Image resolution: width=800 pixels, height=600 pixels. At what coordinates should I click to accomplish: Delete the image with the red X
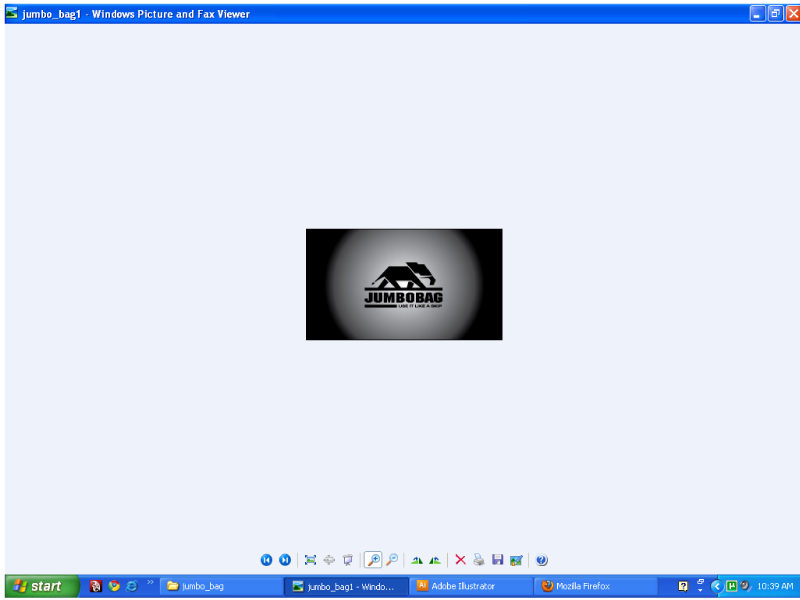click(x=460, y=560)
